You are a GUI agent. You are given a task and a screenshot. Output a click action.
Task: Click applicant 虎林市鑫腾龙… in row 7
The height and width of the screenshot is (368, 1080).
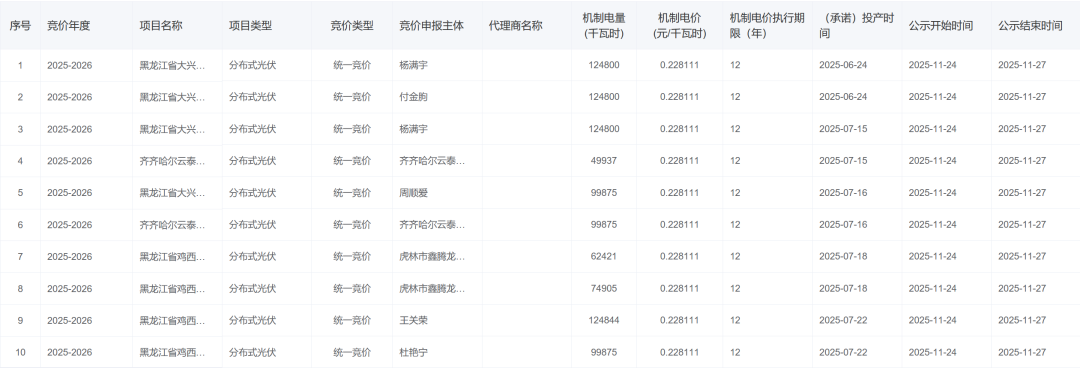coord(432,256)
